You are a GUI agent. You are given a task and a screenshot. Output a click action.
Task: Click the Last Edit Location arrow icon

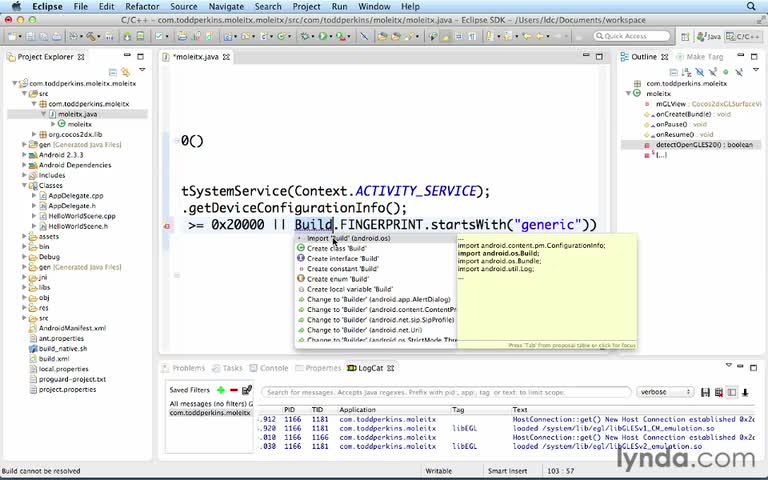pyautogui.click(x=527, y=36)
